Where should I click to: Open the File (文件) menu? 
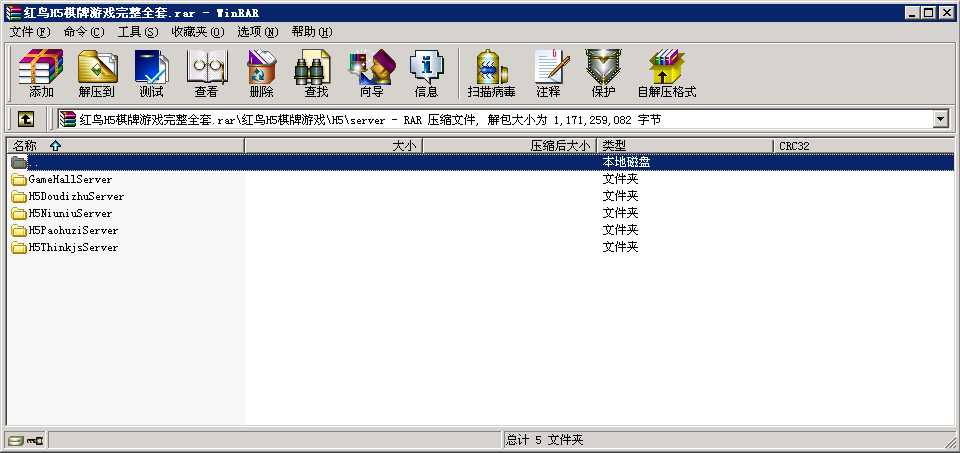coord(28,32)
